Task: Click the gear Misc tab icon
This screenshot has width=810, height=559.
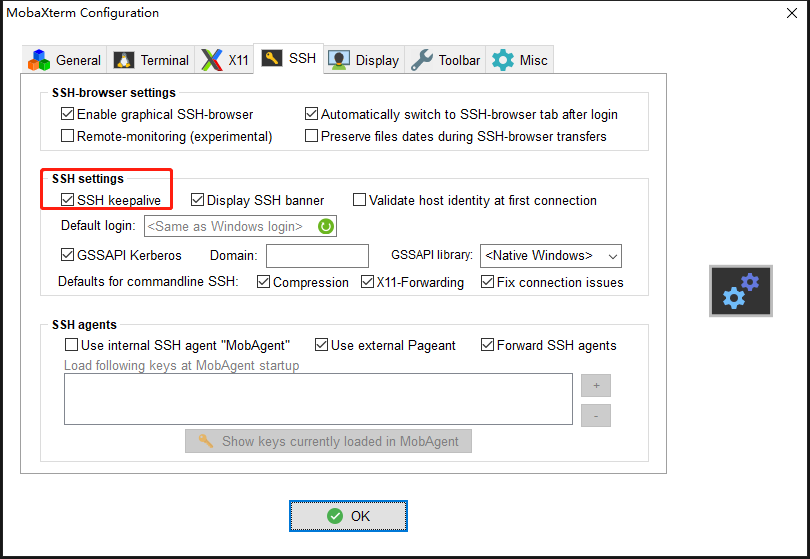Action: click(503, 60)
